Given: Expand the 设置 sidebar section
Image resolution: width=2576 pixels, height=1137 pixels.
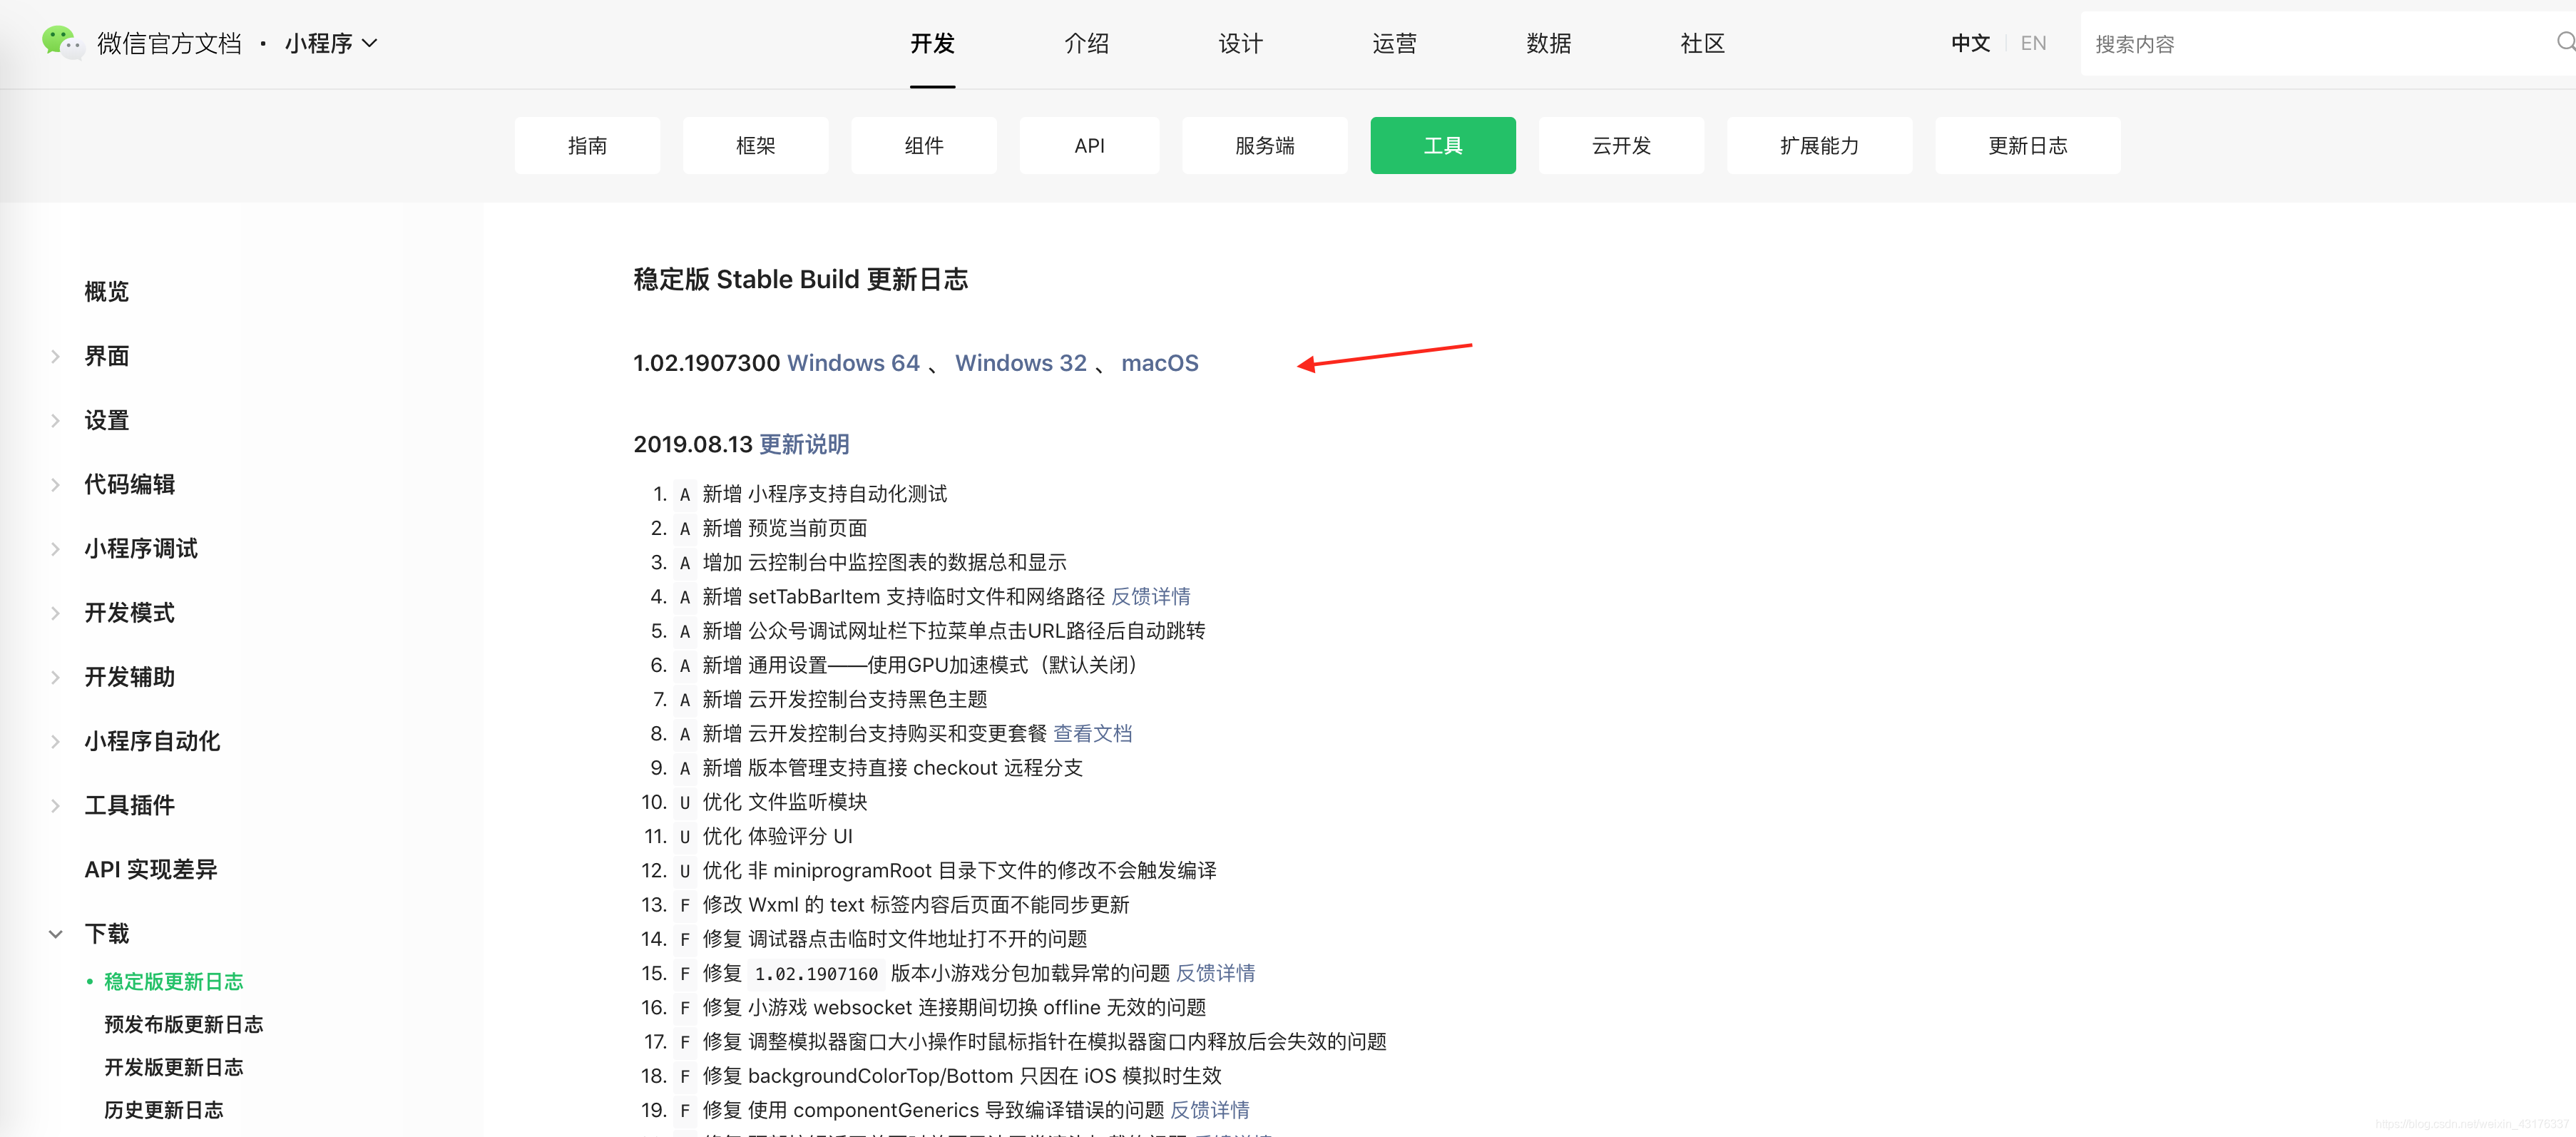Looking at the screenshot, I should coord(56,420).
